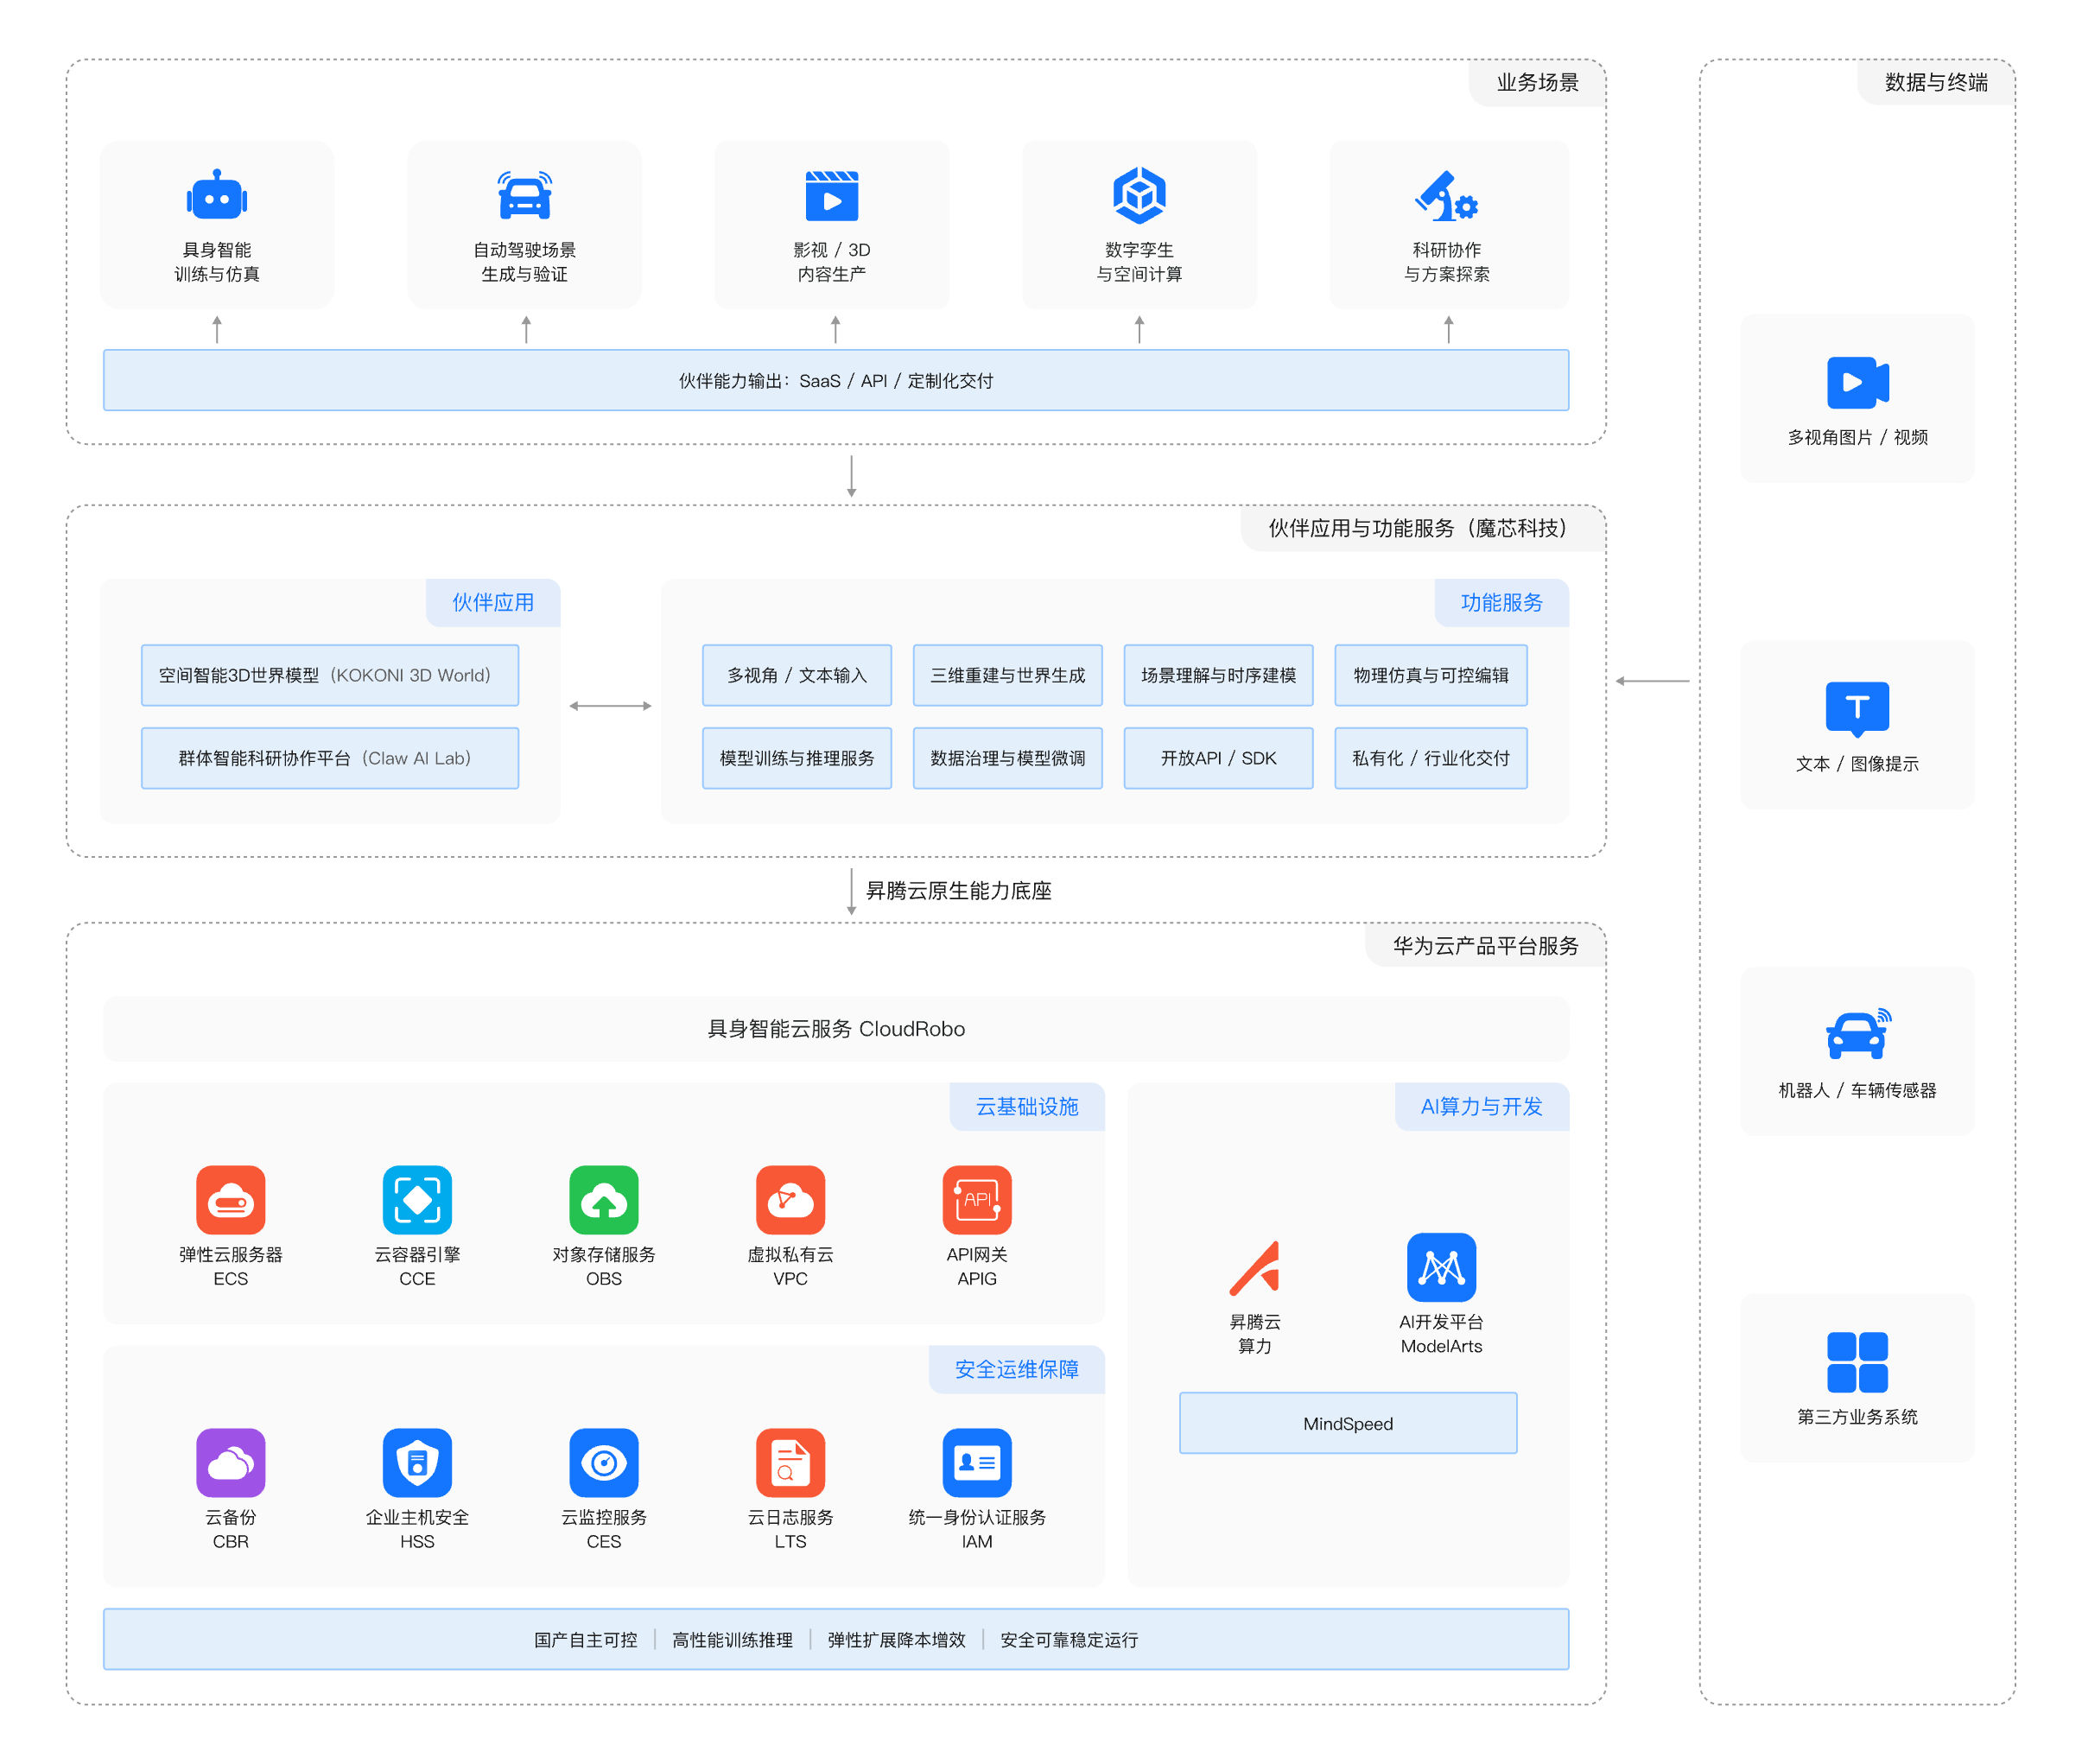Click the 伙伴应用与功能服务（魔芯科技）label
Image resolution: width=2082 pixels, height=1764 pixels.
tap(1422, 528)
